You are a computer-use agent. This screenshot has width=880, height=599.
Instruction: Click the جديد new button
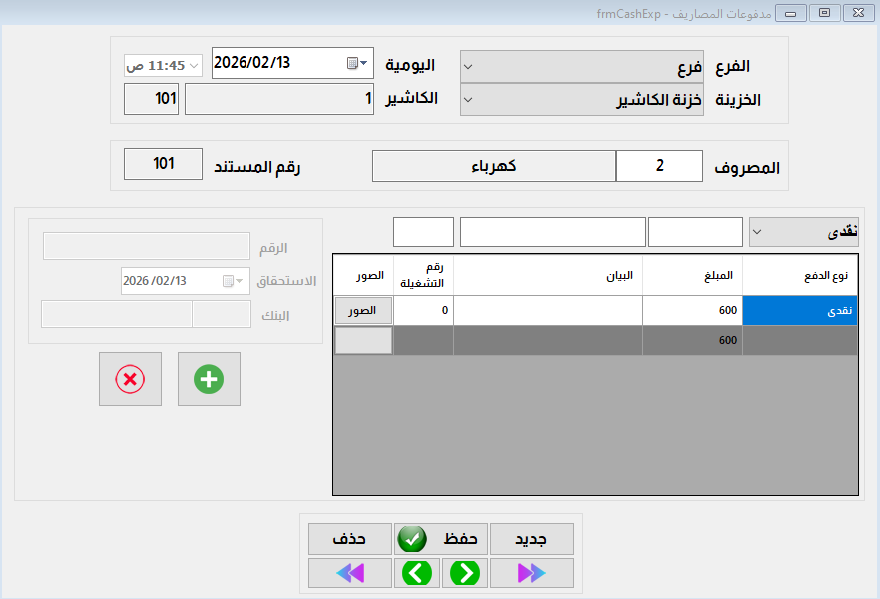(x=531, y=539)
